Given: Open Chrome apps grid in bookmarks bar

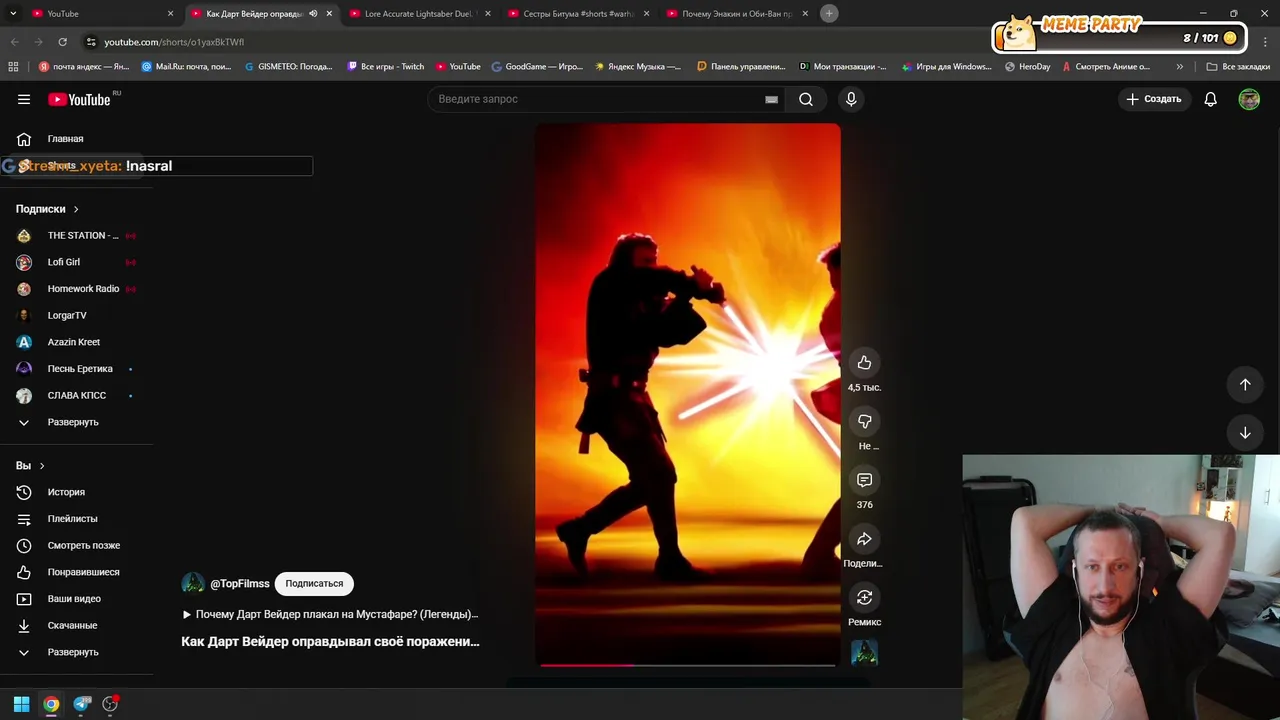Looking at the screenshot, I should (13, 67).
